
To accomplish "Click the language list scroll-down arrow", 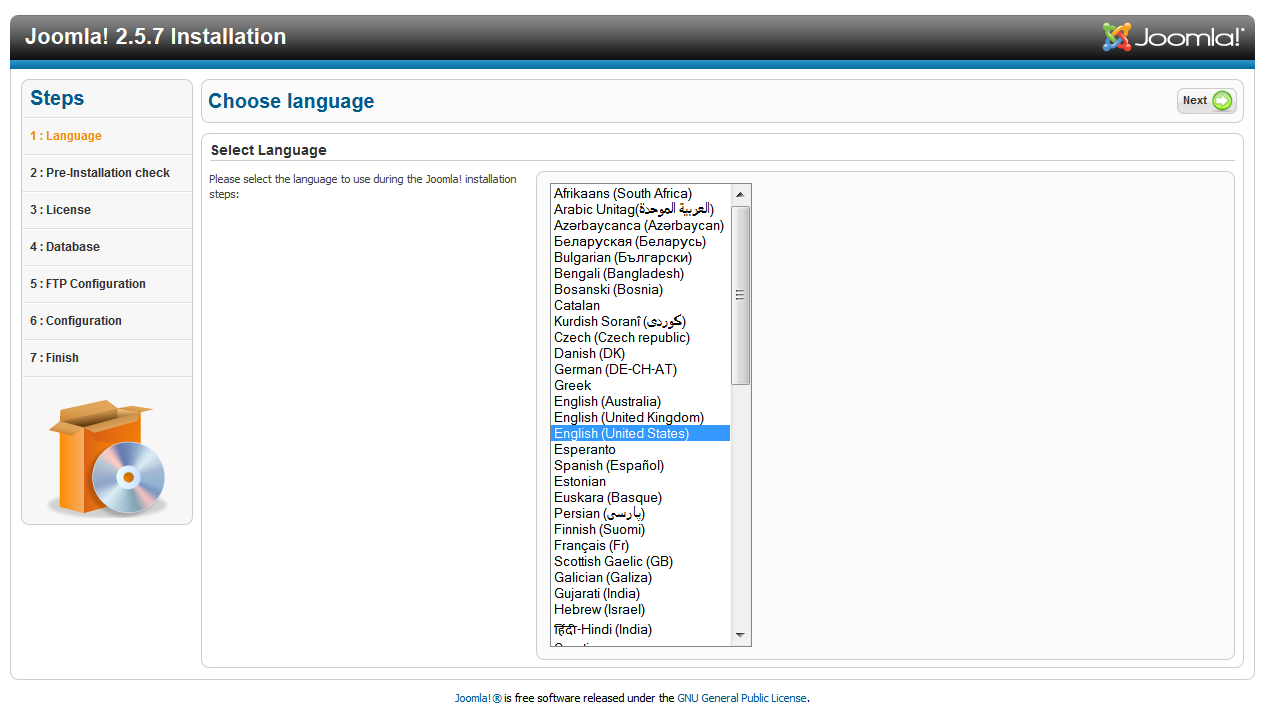I will click(740, 636).
